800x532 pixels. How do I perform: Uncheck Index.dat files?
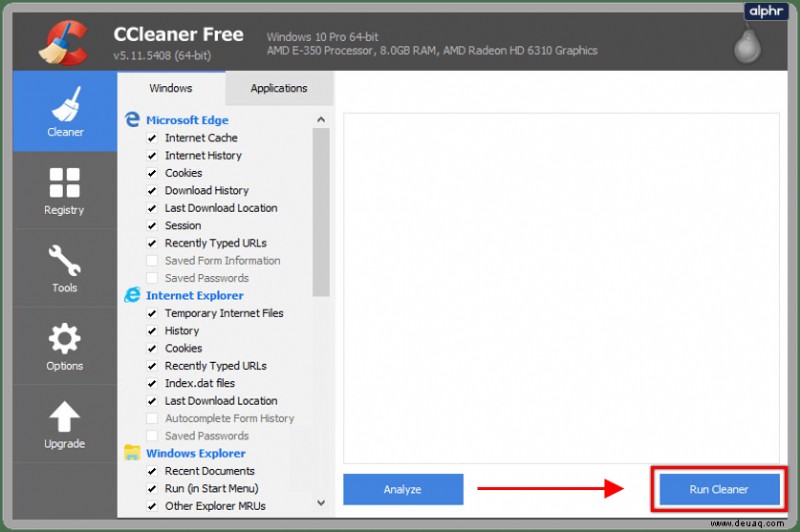point(152,383)
